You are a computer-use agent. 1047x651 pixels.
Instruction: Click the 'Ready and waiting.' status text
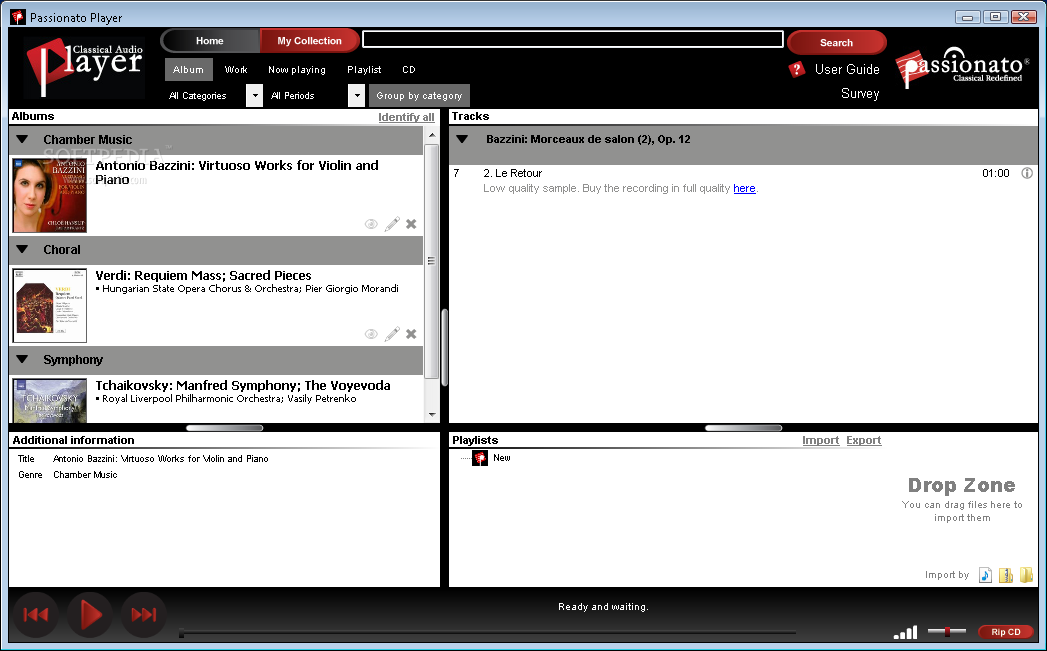click(604, 607)
